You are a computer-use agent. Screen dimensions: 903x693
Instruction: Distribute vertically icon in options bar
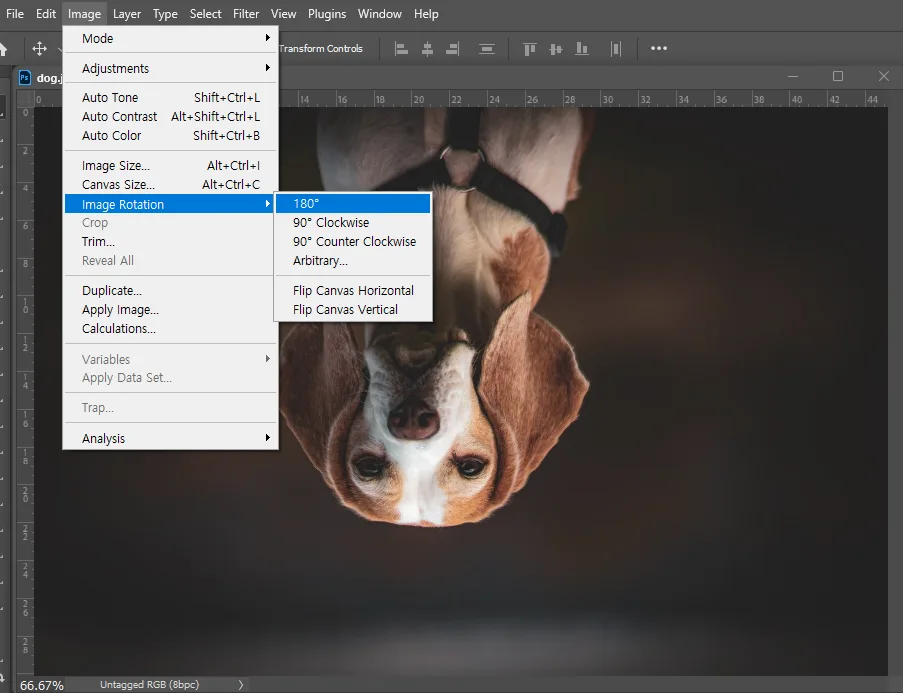(x=487, y=49)
